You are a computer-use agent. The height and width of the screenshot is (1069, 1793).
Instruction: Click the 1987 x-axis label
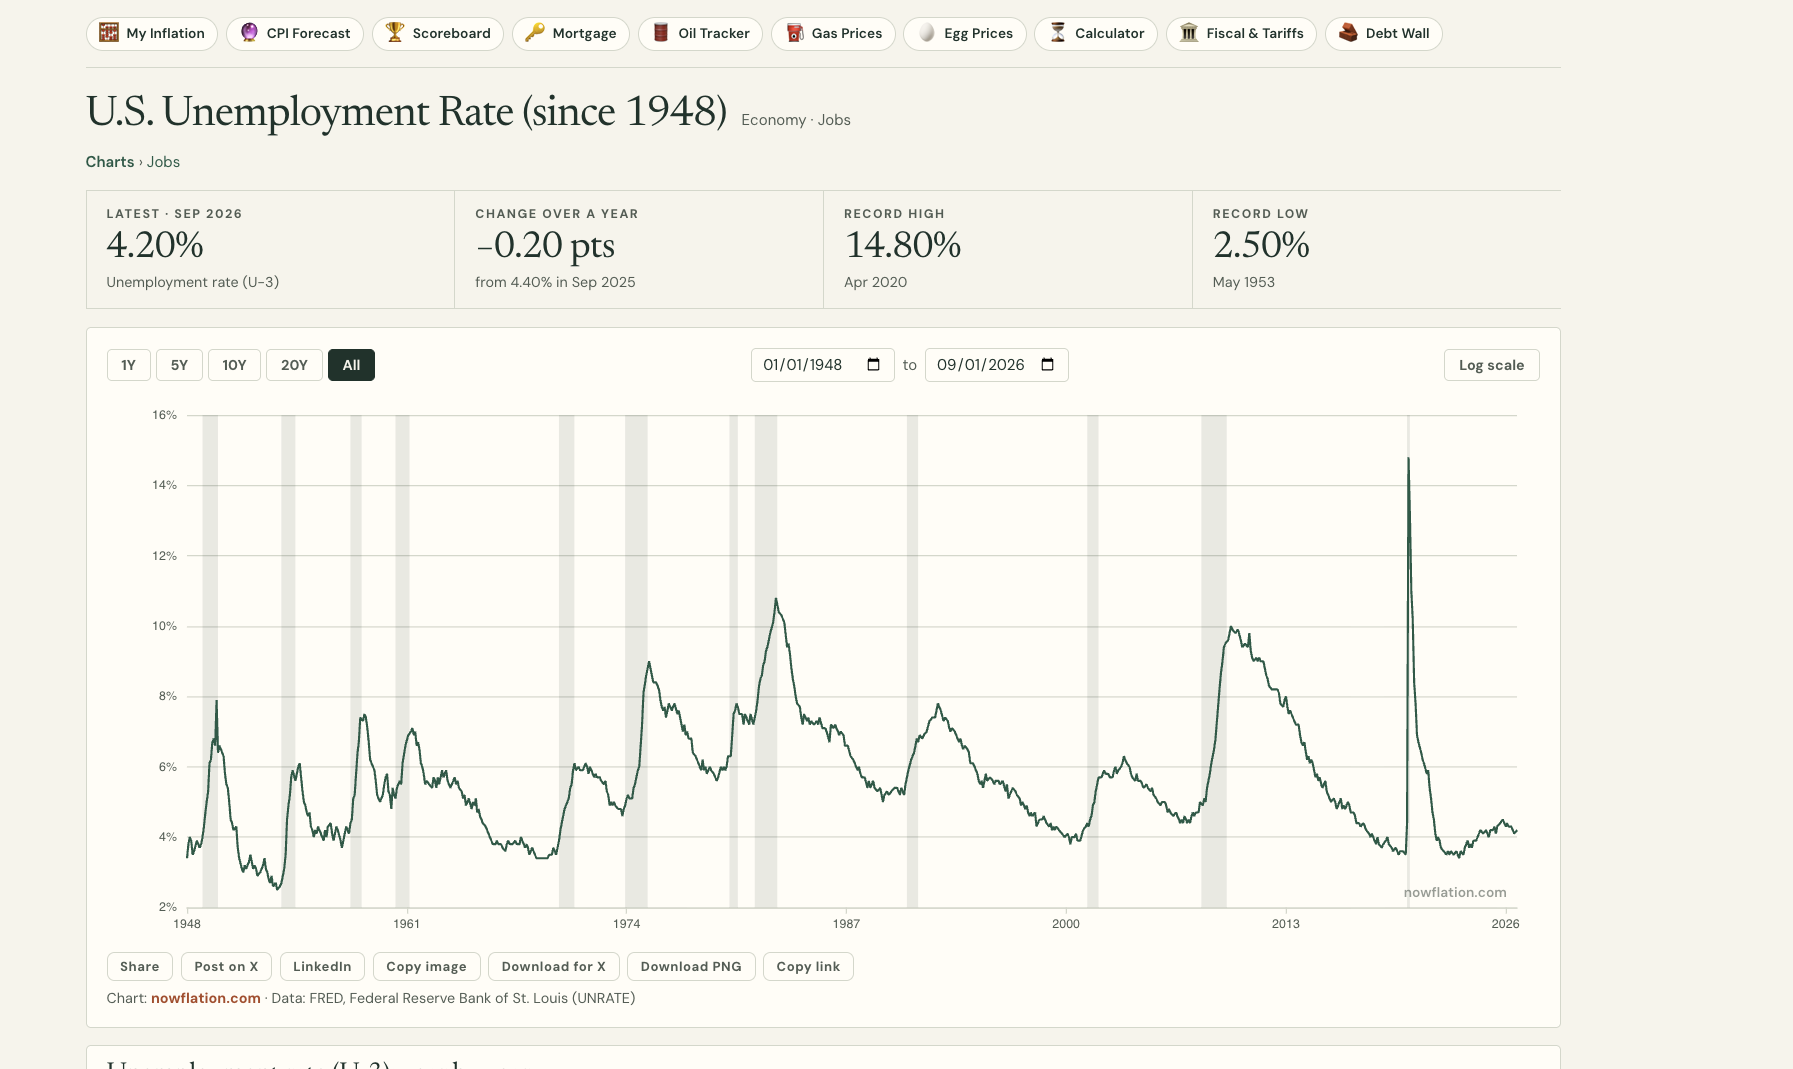(x=846, y=924)
